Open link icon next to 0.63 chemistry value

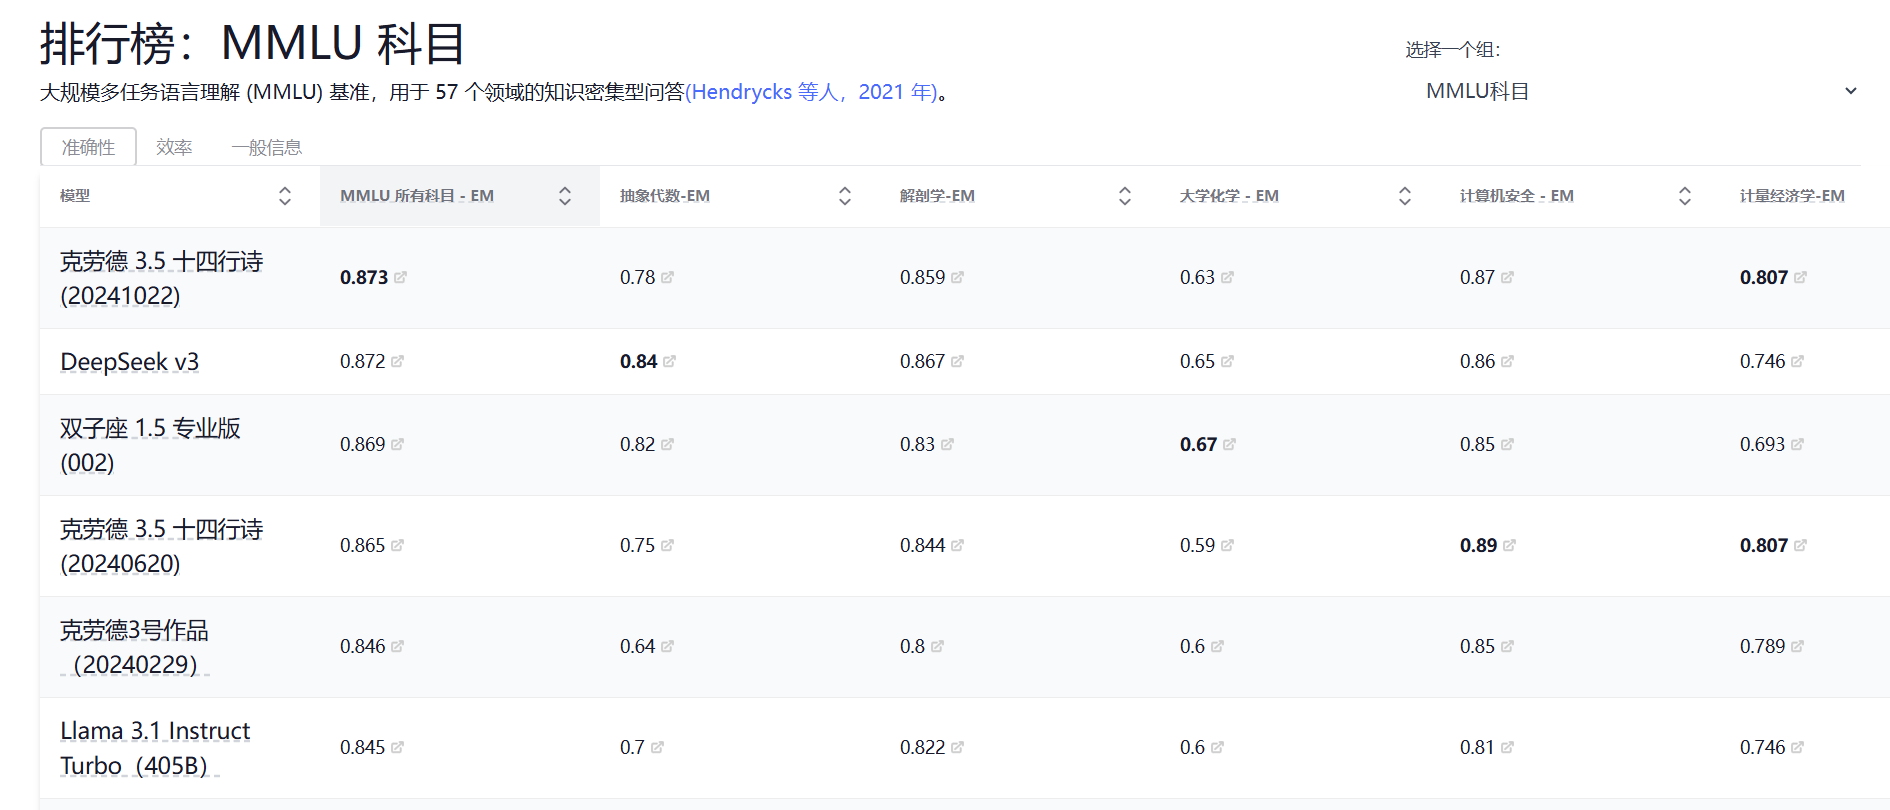coord(1227,277)
